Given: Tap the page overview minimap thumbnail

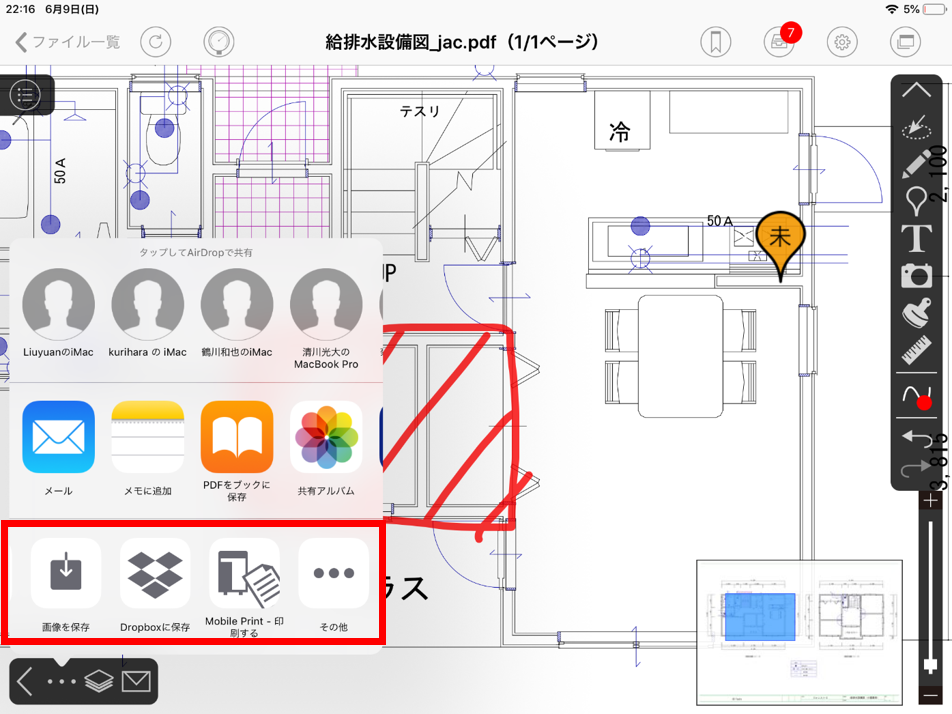Looking at the screenshot, I should (x=799, y=630).
